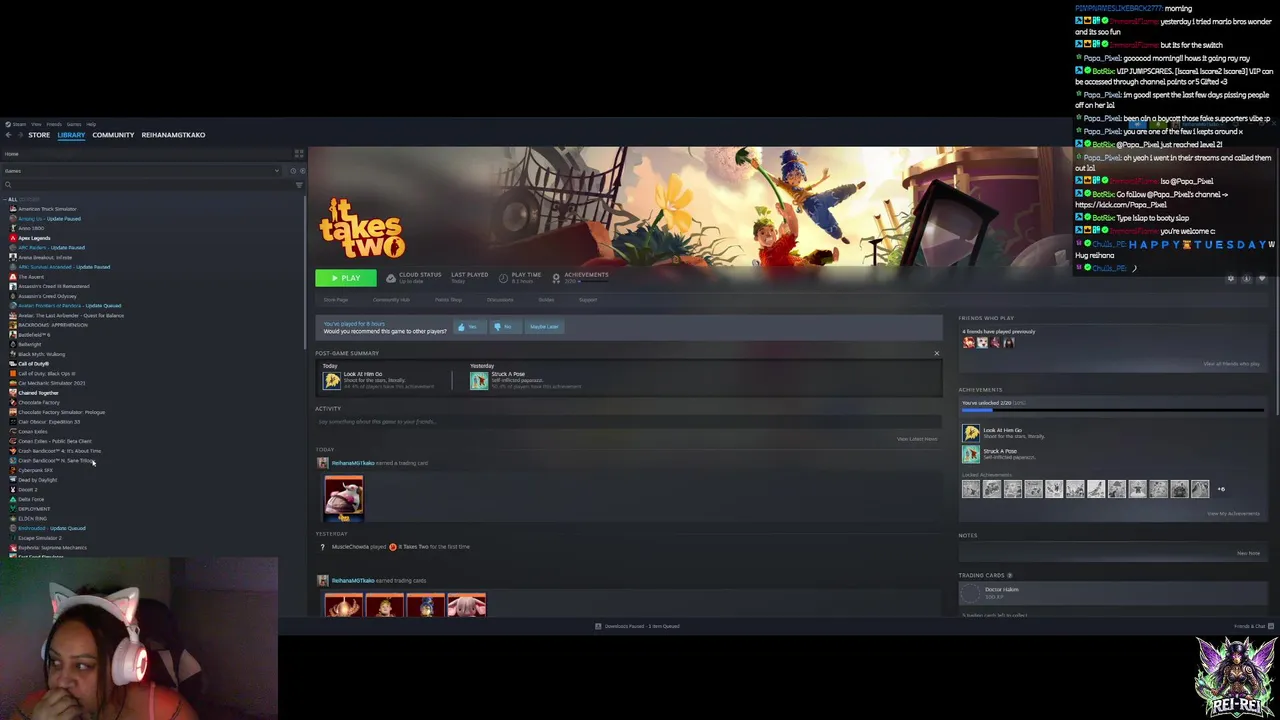The width and height of the screenshot is (1280, 720).
Task: Toggle the recent activity clock filter
Action: click(294, 171)
